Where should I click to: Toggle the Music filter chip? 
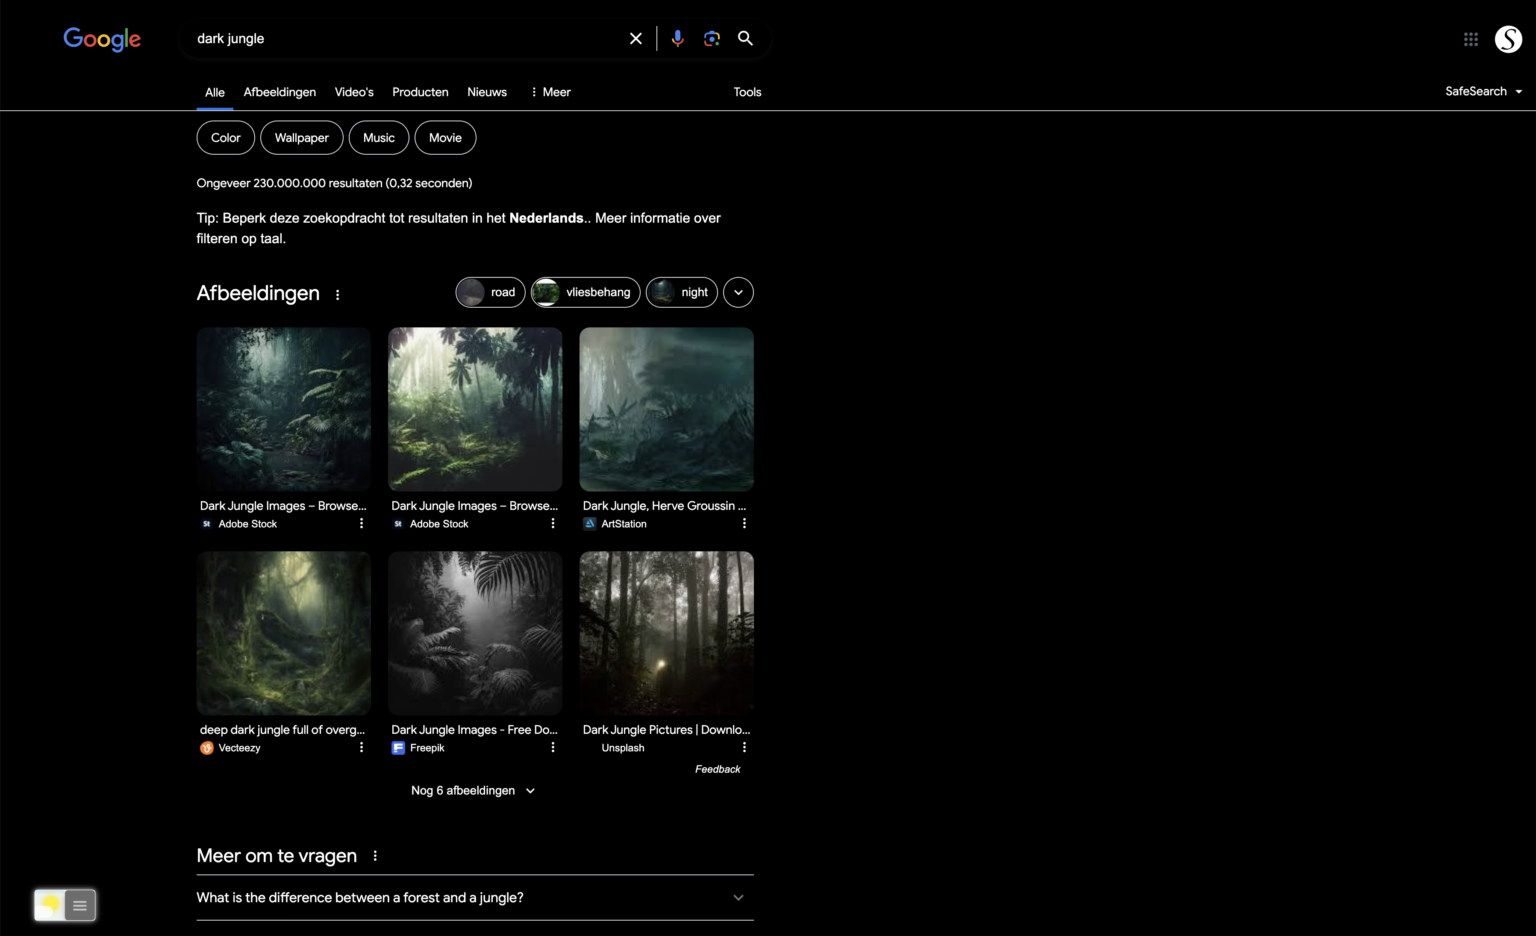click(378, 137)
